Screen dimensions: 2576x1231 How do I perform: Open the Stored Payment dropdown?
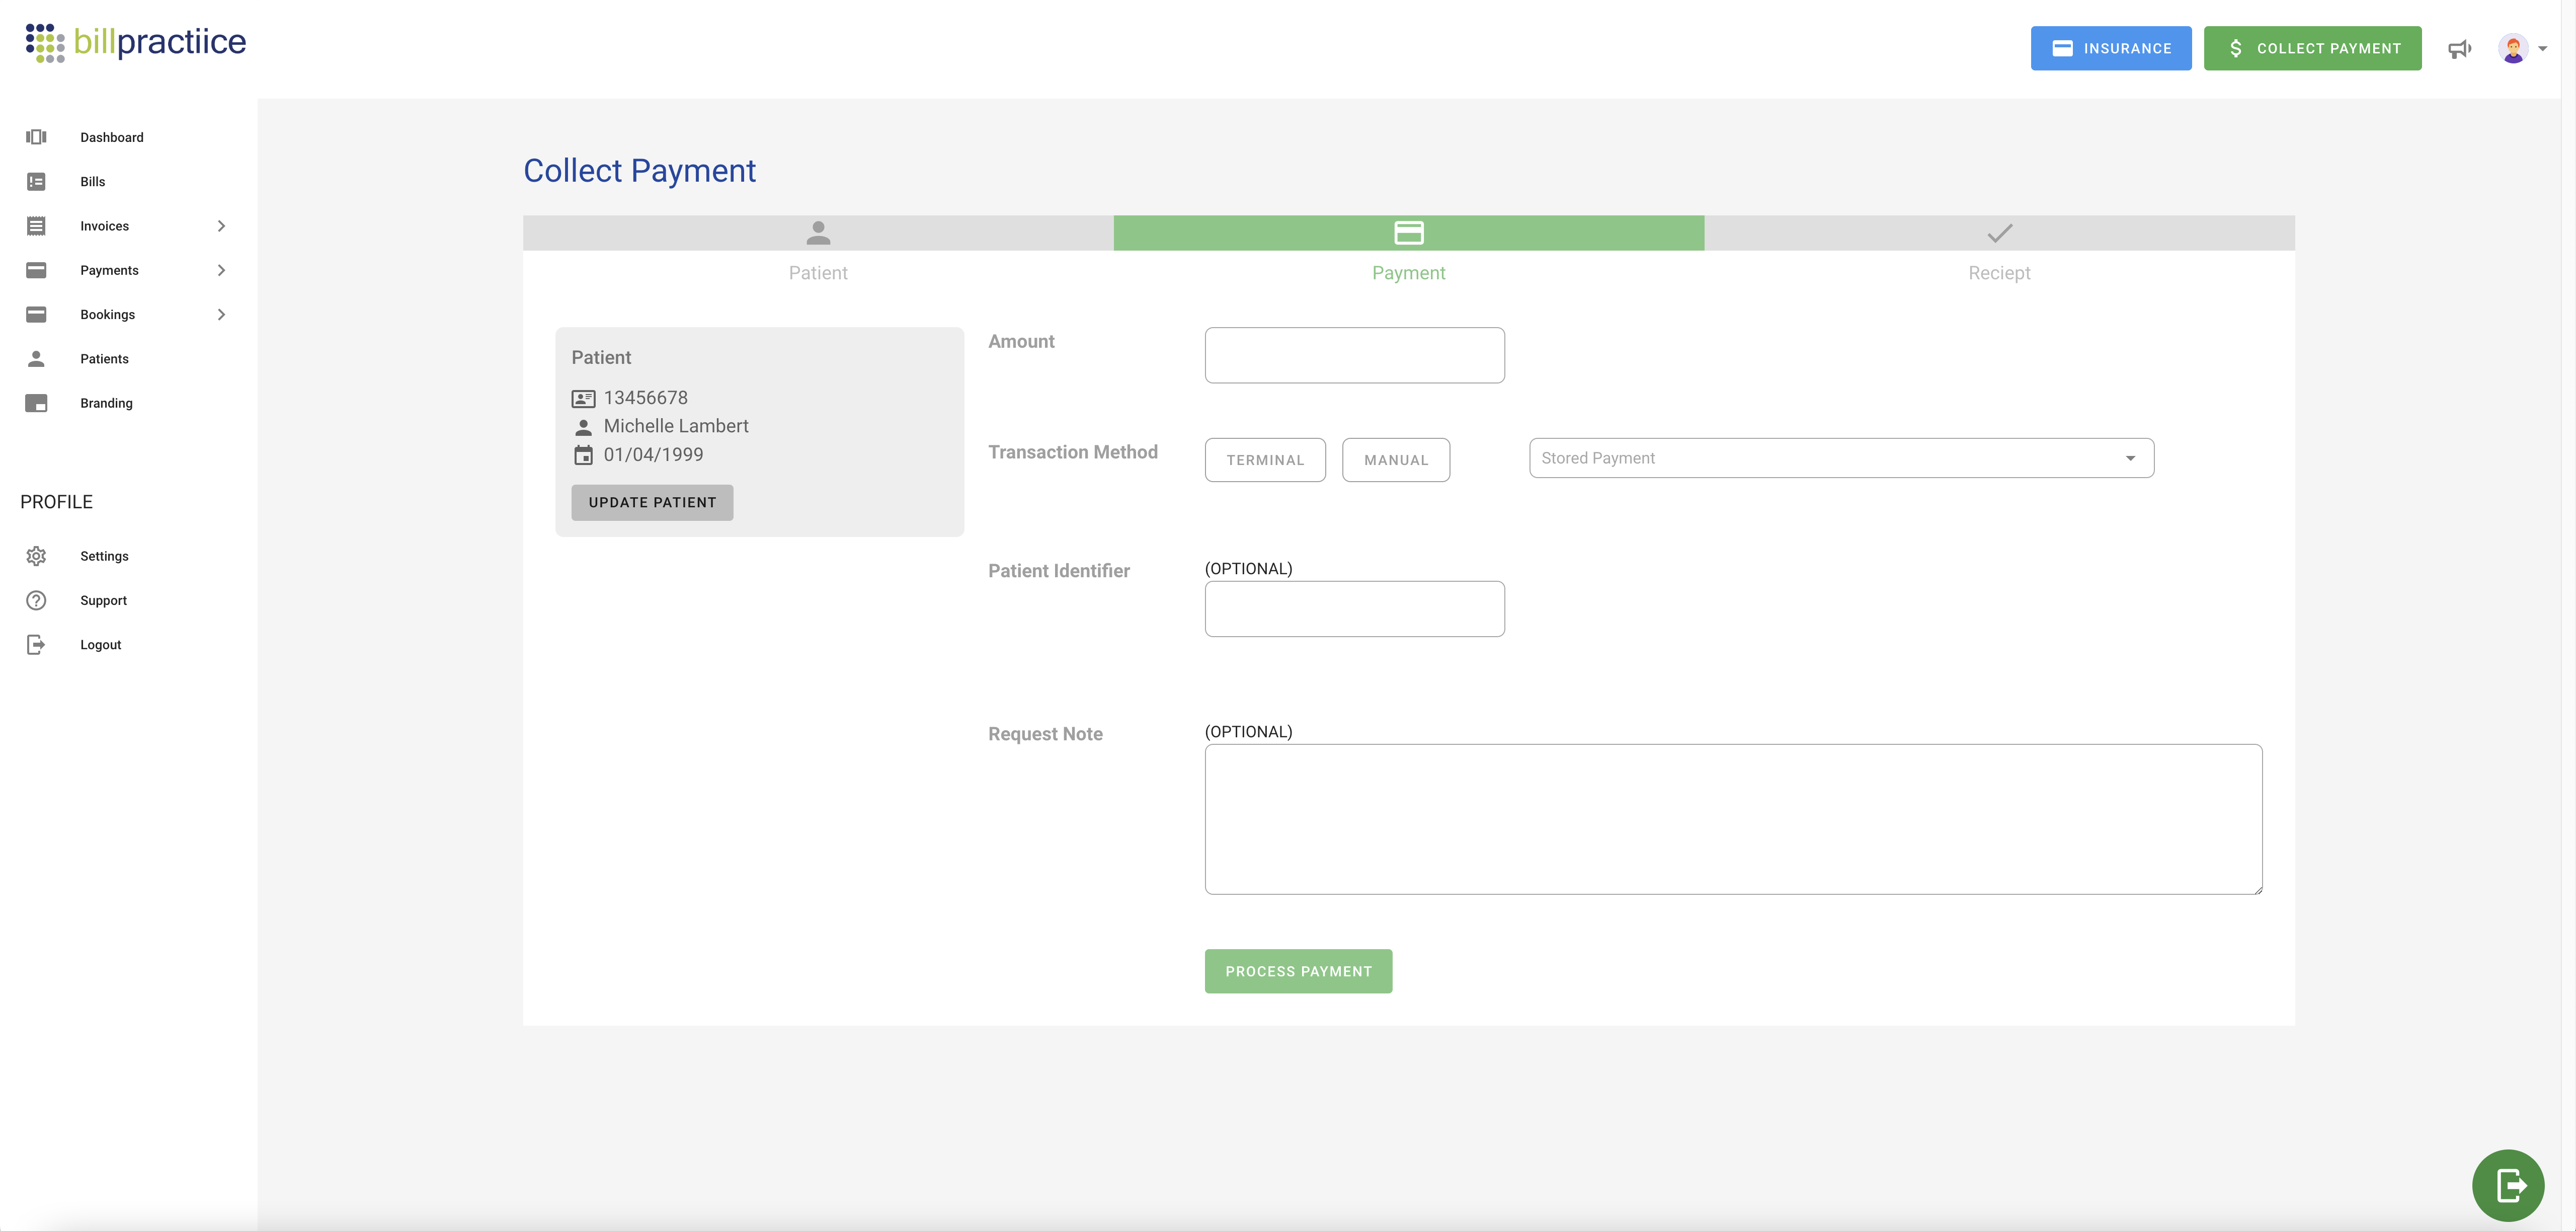1840,458
